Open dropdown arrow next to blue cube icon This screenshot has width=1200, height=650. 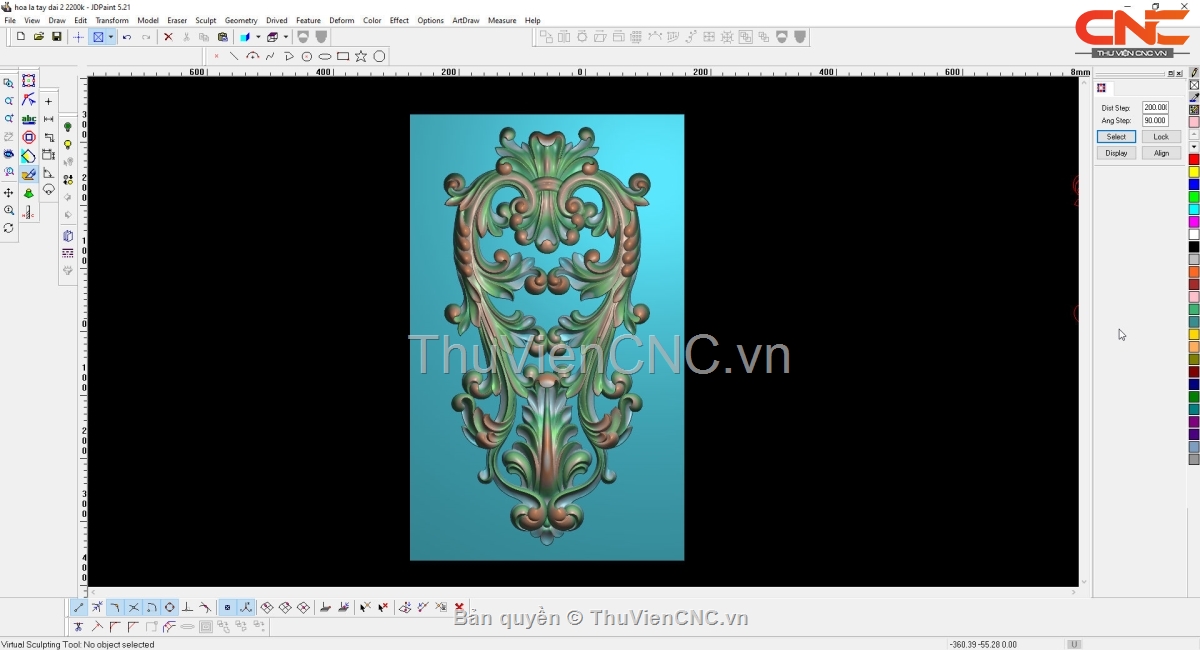[x=258, y=37]
